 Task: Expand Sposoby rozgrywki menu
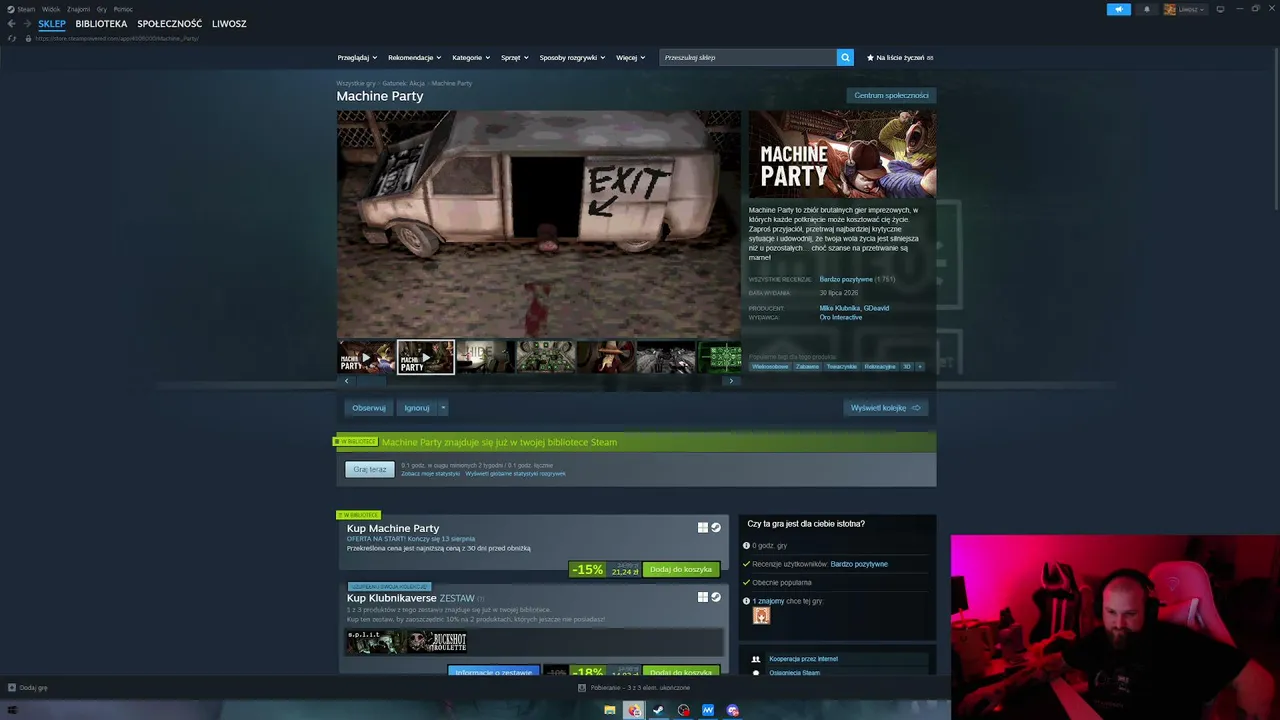tap(573, 58)
